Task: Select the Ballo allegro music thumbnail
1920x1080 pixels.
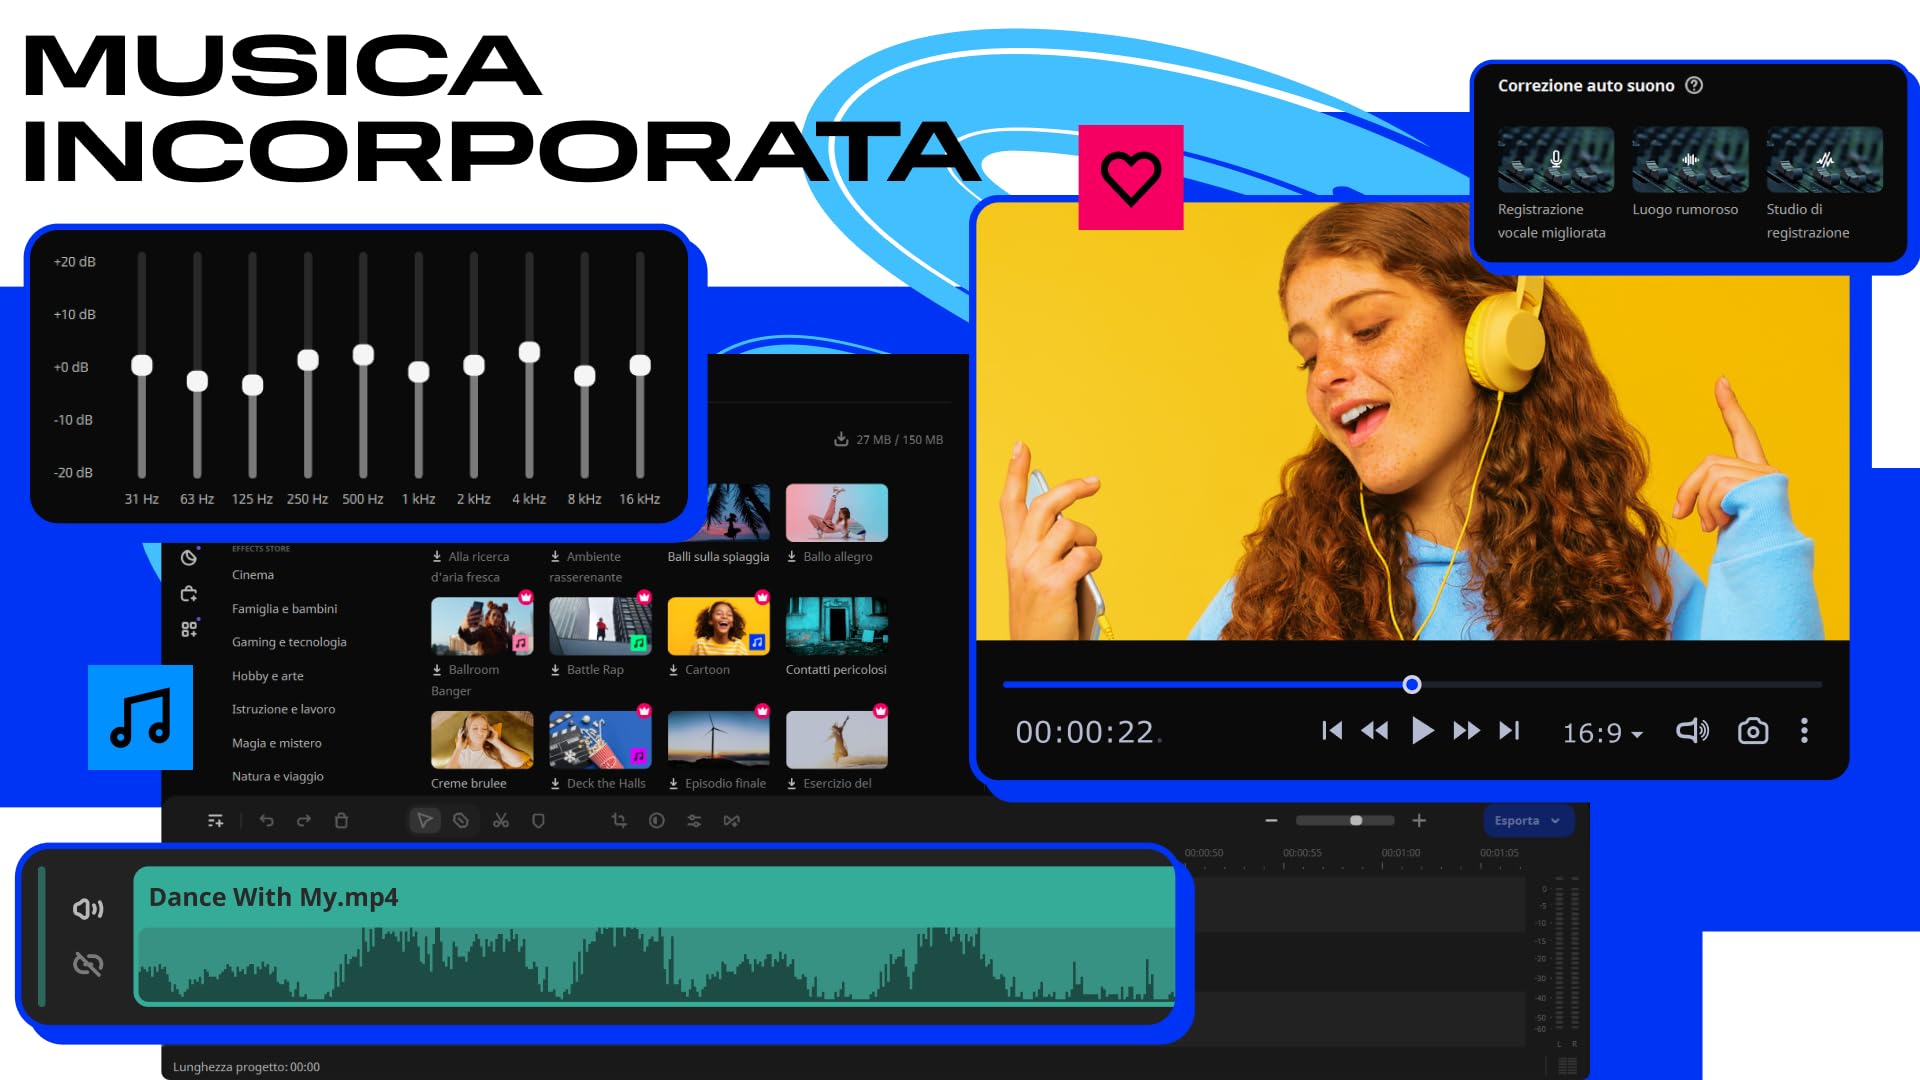Action: (x=837, y=513)
